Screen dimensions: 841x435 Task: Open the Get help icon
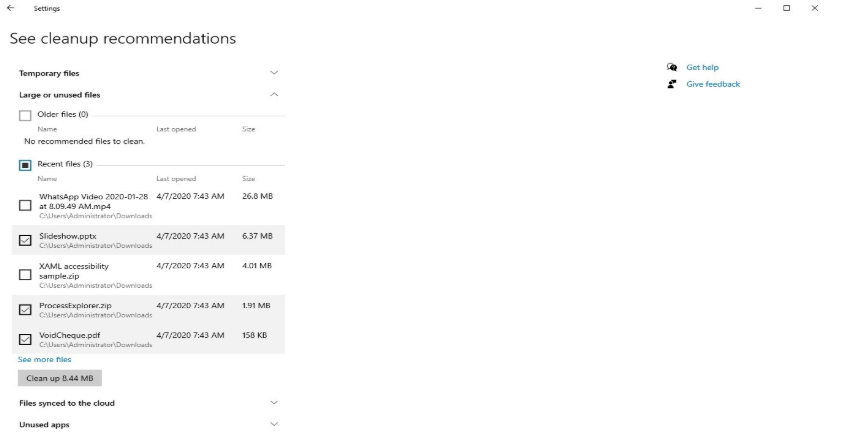pyautogui.click(x=672, y=67)
